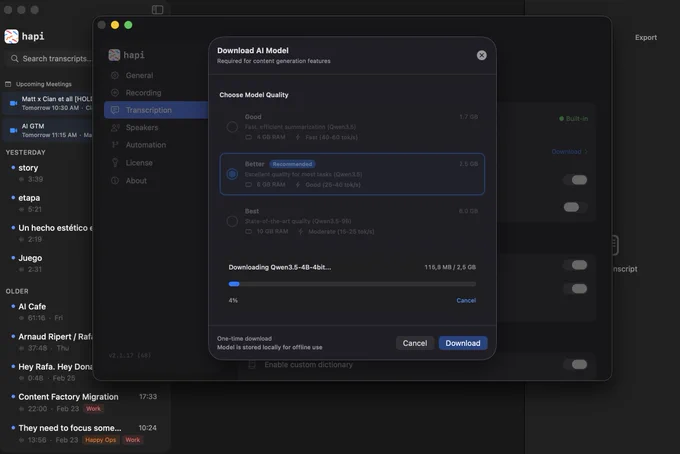
Task: Click the AI GTM upcoming meeting
Action: tap(48, 130)
